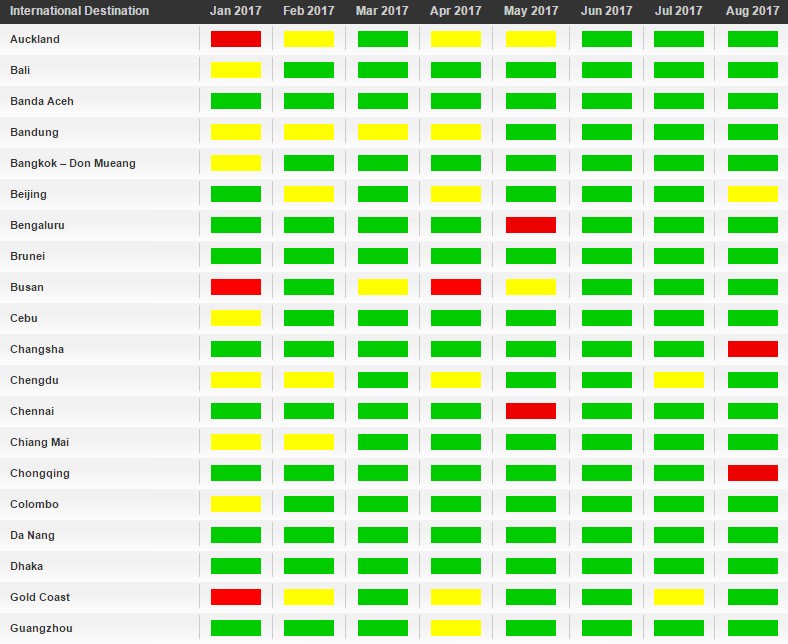Click the Beijing row label
Image resolution: width=788 pixels, height=644 pixels.
28,194
